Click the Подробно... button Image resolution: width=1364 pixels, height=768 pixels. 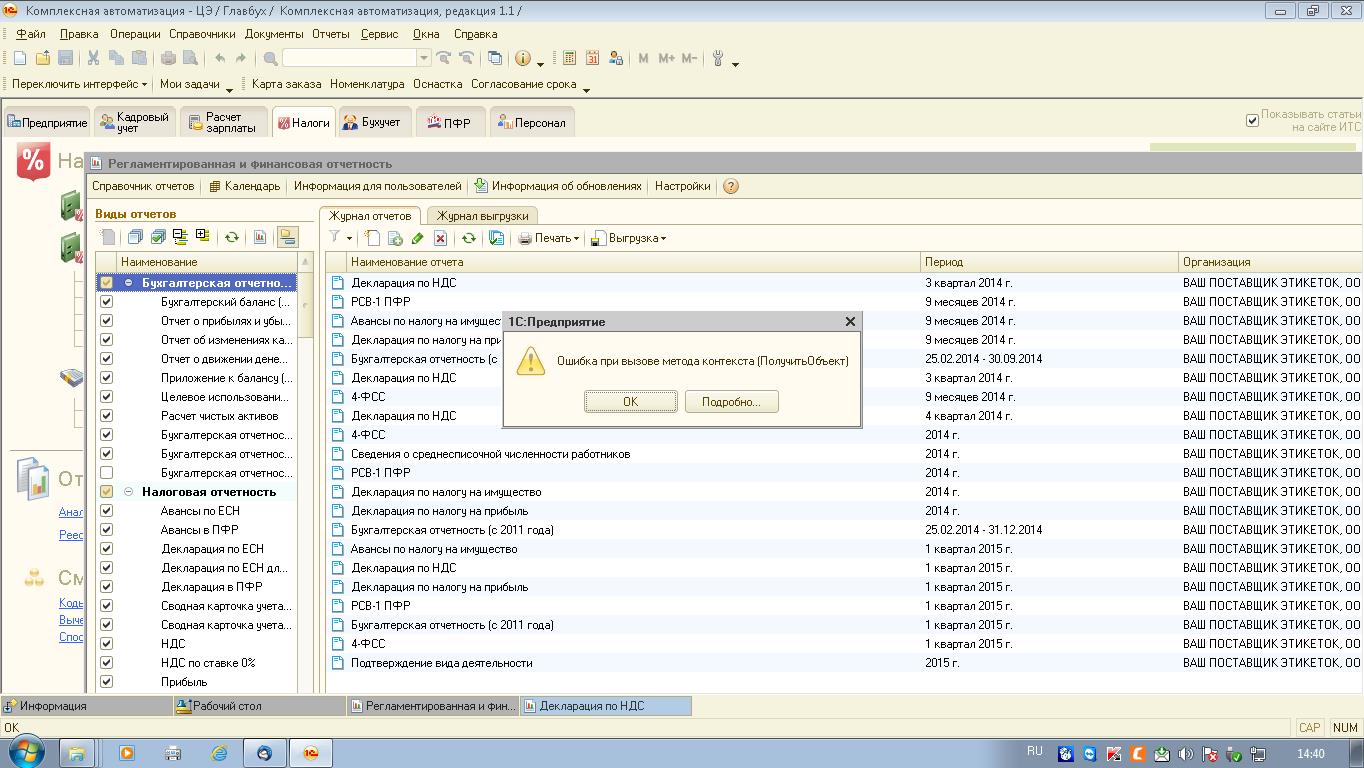click(731, 402)
